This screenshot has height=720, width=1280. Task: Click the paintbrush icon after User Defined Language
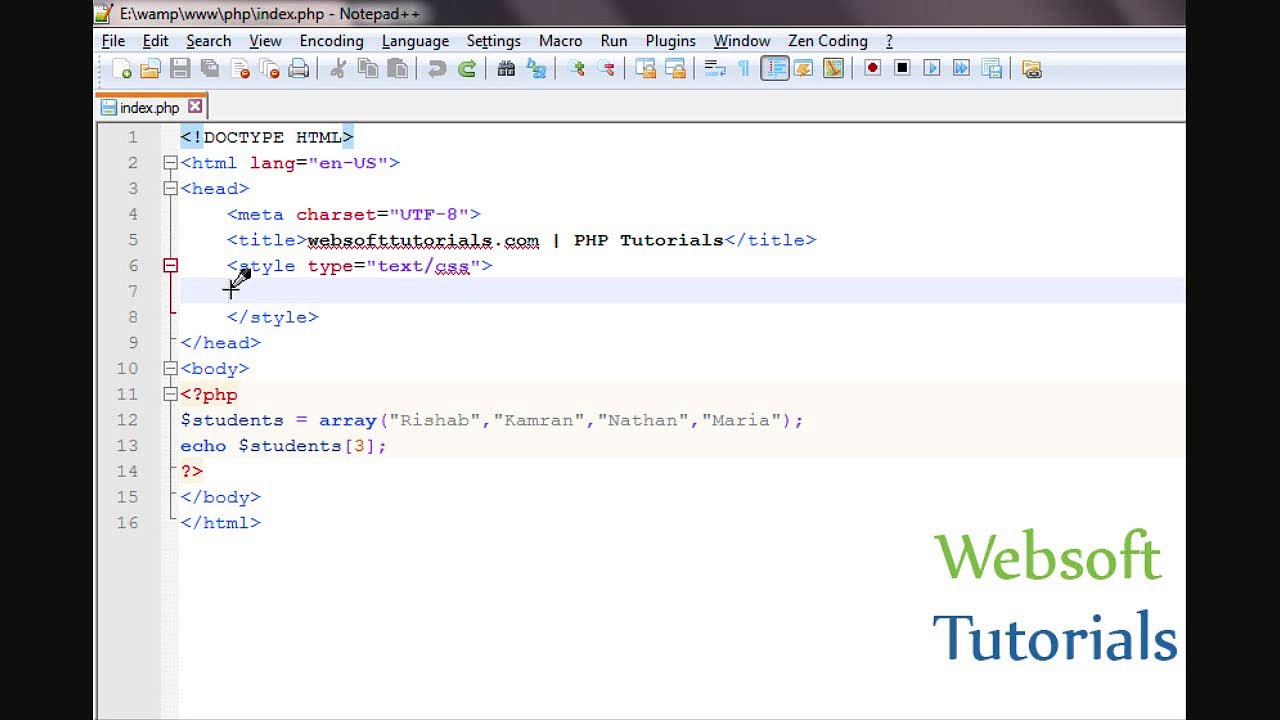coord(833,69)
